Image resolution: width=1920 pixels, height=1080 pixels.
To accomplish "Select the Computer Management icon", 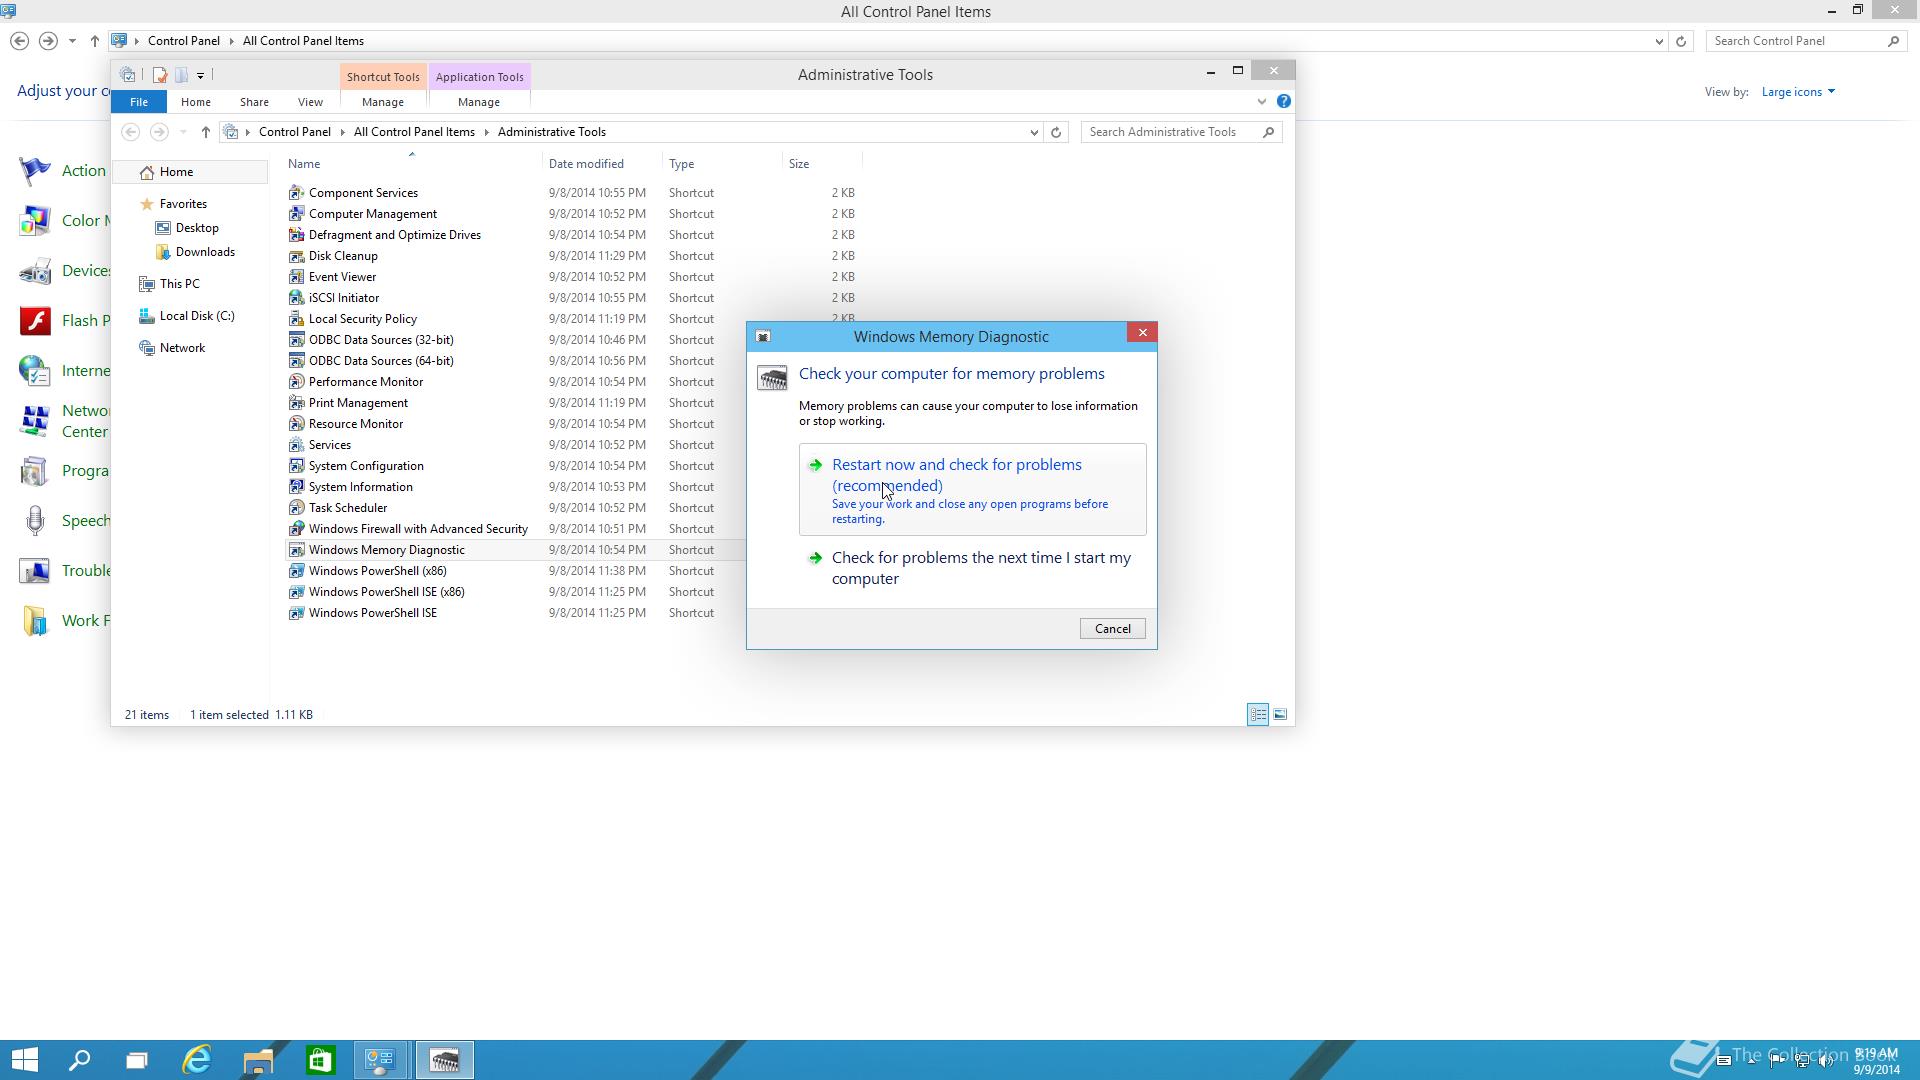I will tap(296, 214).
